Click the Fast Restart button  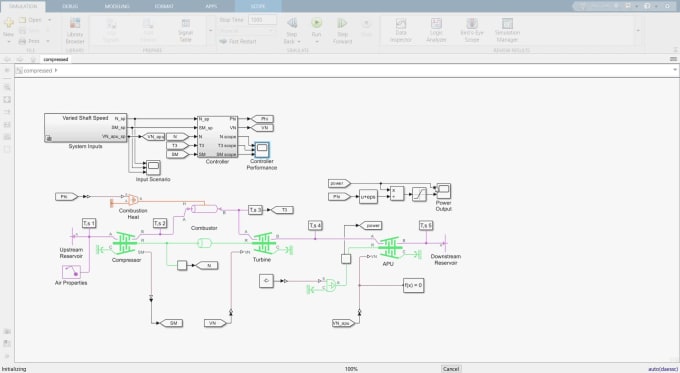(238, 41)
